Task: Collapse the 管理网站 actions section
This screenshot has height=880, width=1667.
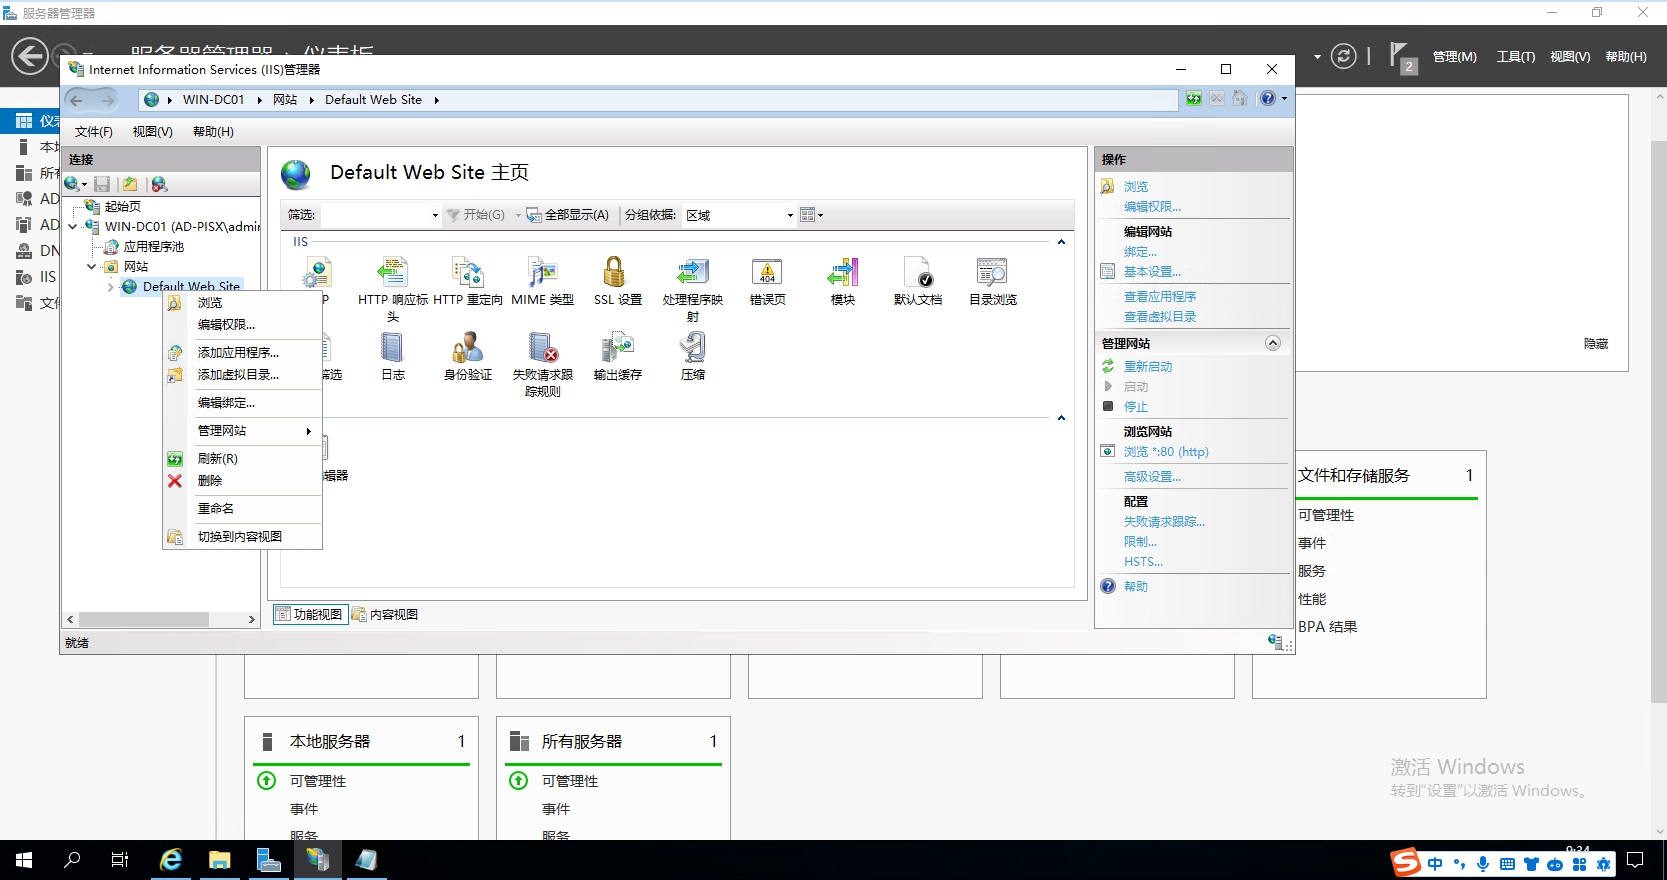Action: [1273, 343]
